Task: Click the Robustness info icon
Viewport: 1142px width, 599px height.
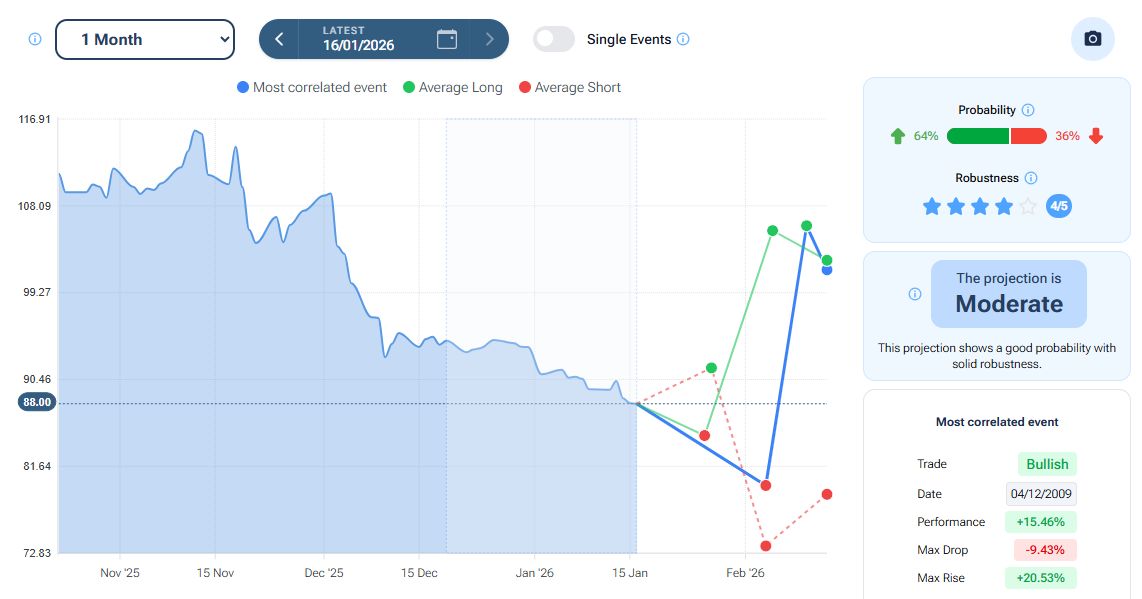Action: [x=1031, y=178]
